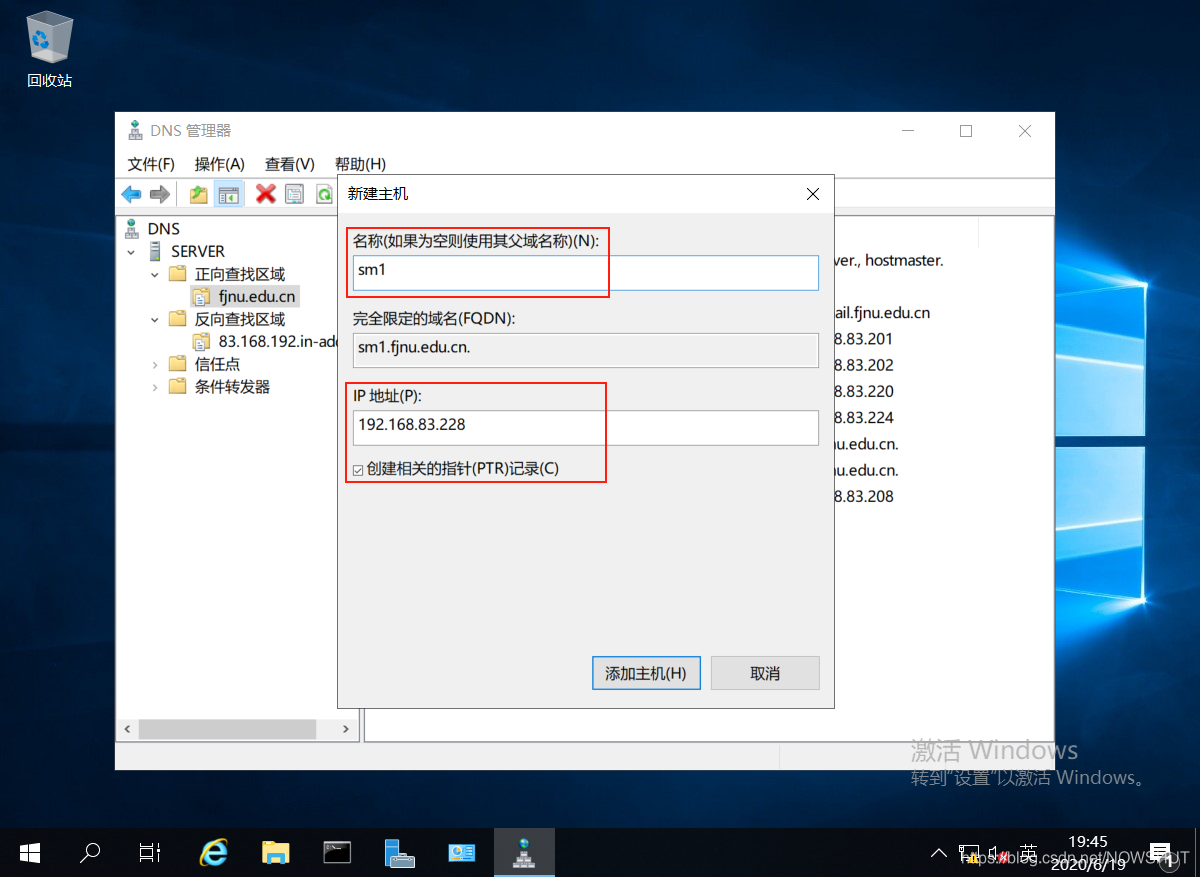This screenshot has width=1200, height=877.
Task: Expand the 条件转发器 folder
Action: [x=155, y=387]
